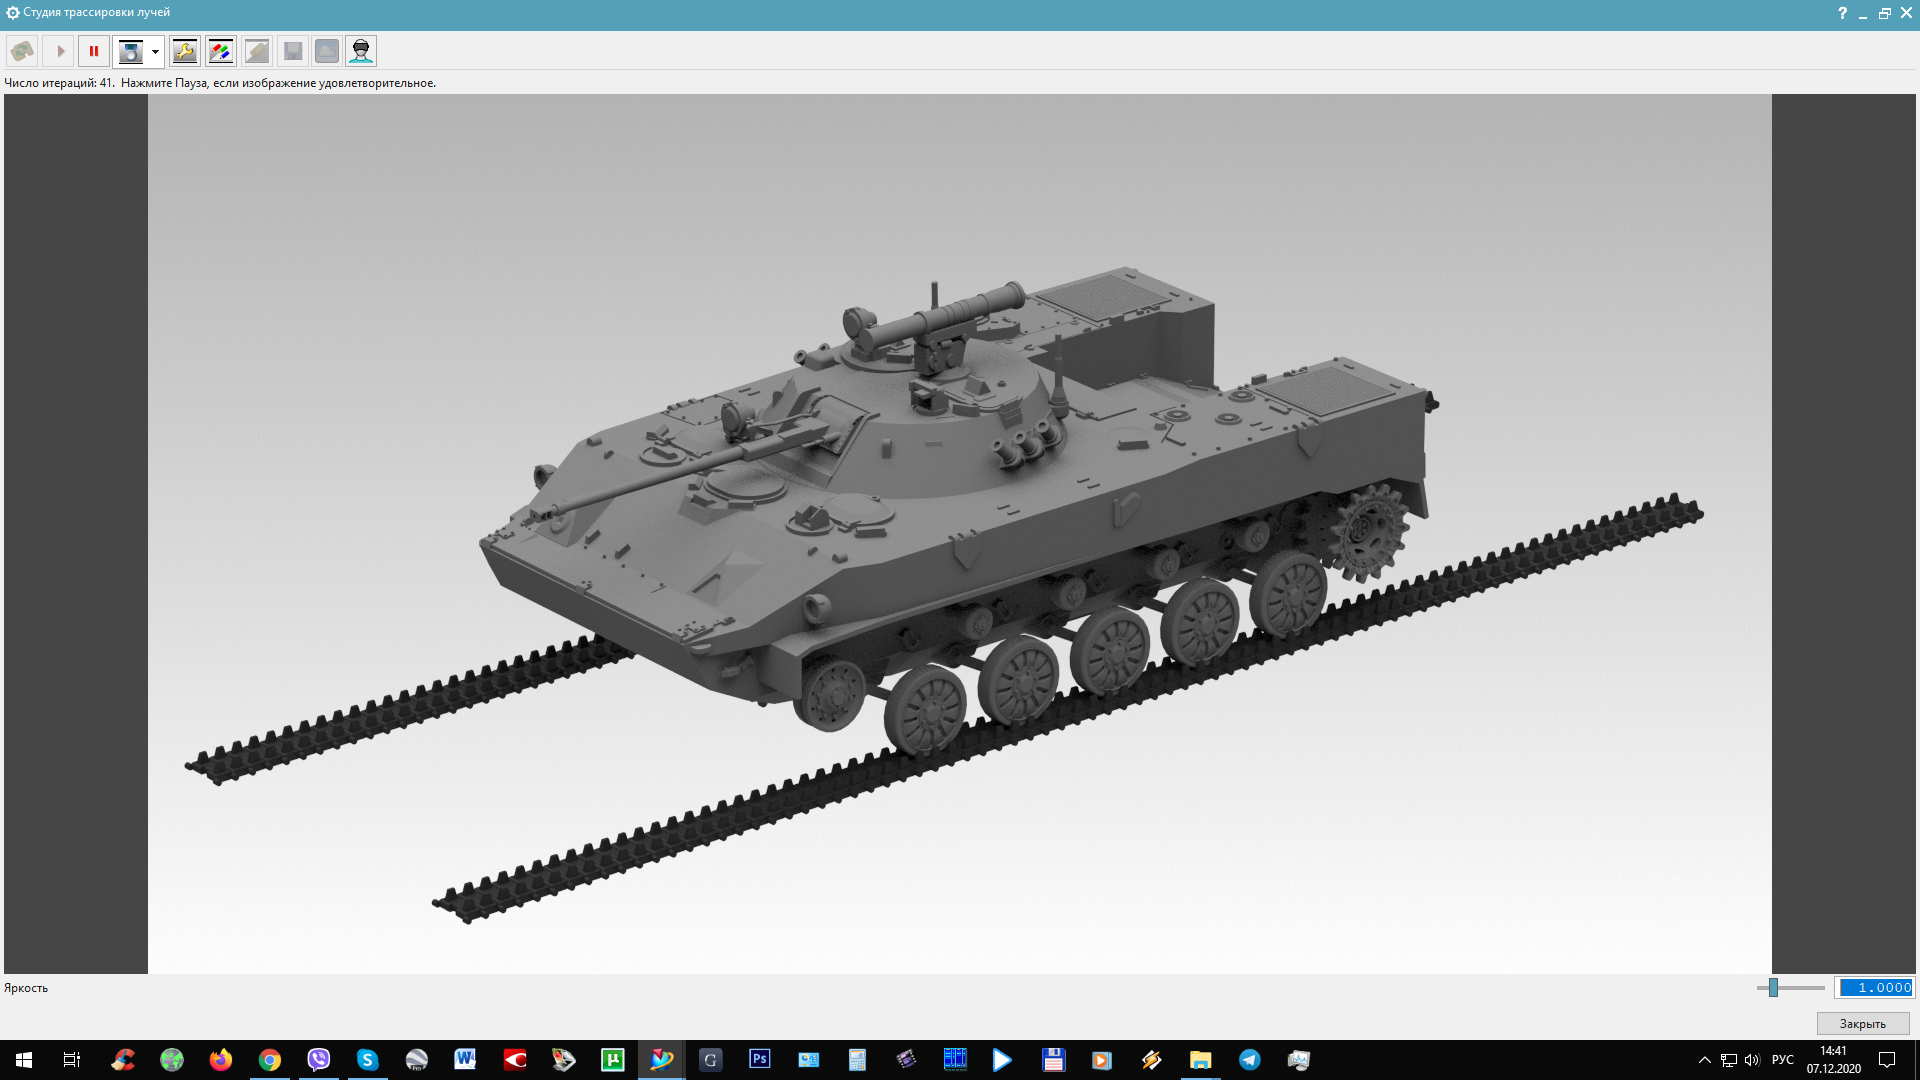Show hidden system tray icons
This screenshot has width=1920, height=1080.
click(x=1704, y=1060)
